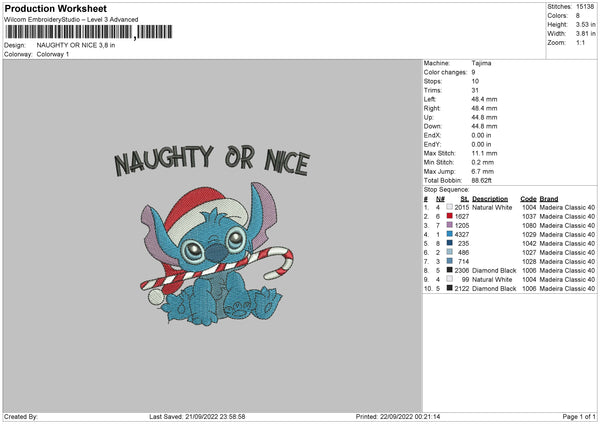Click the Page 1 of 1 indicator

579,416
